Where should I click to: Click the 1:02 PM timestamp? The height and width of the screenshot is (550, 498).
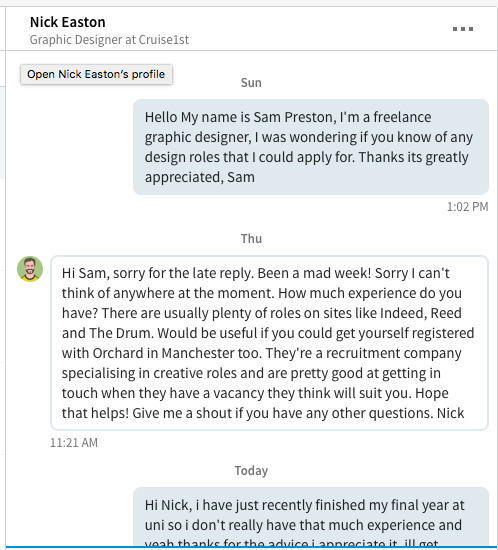point(467,207)
